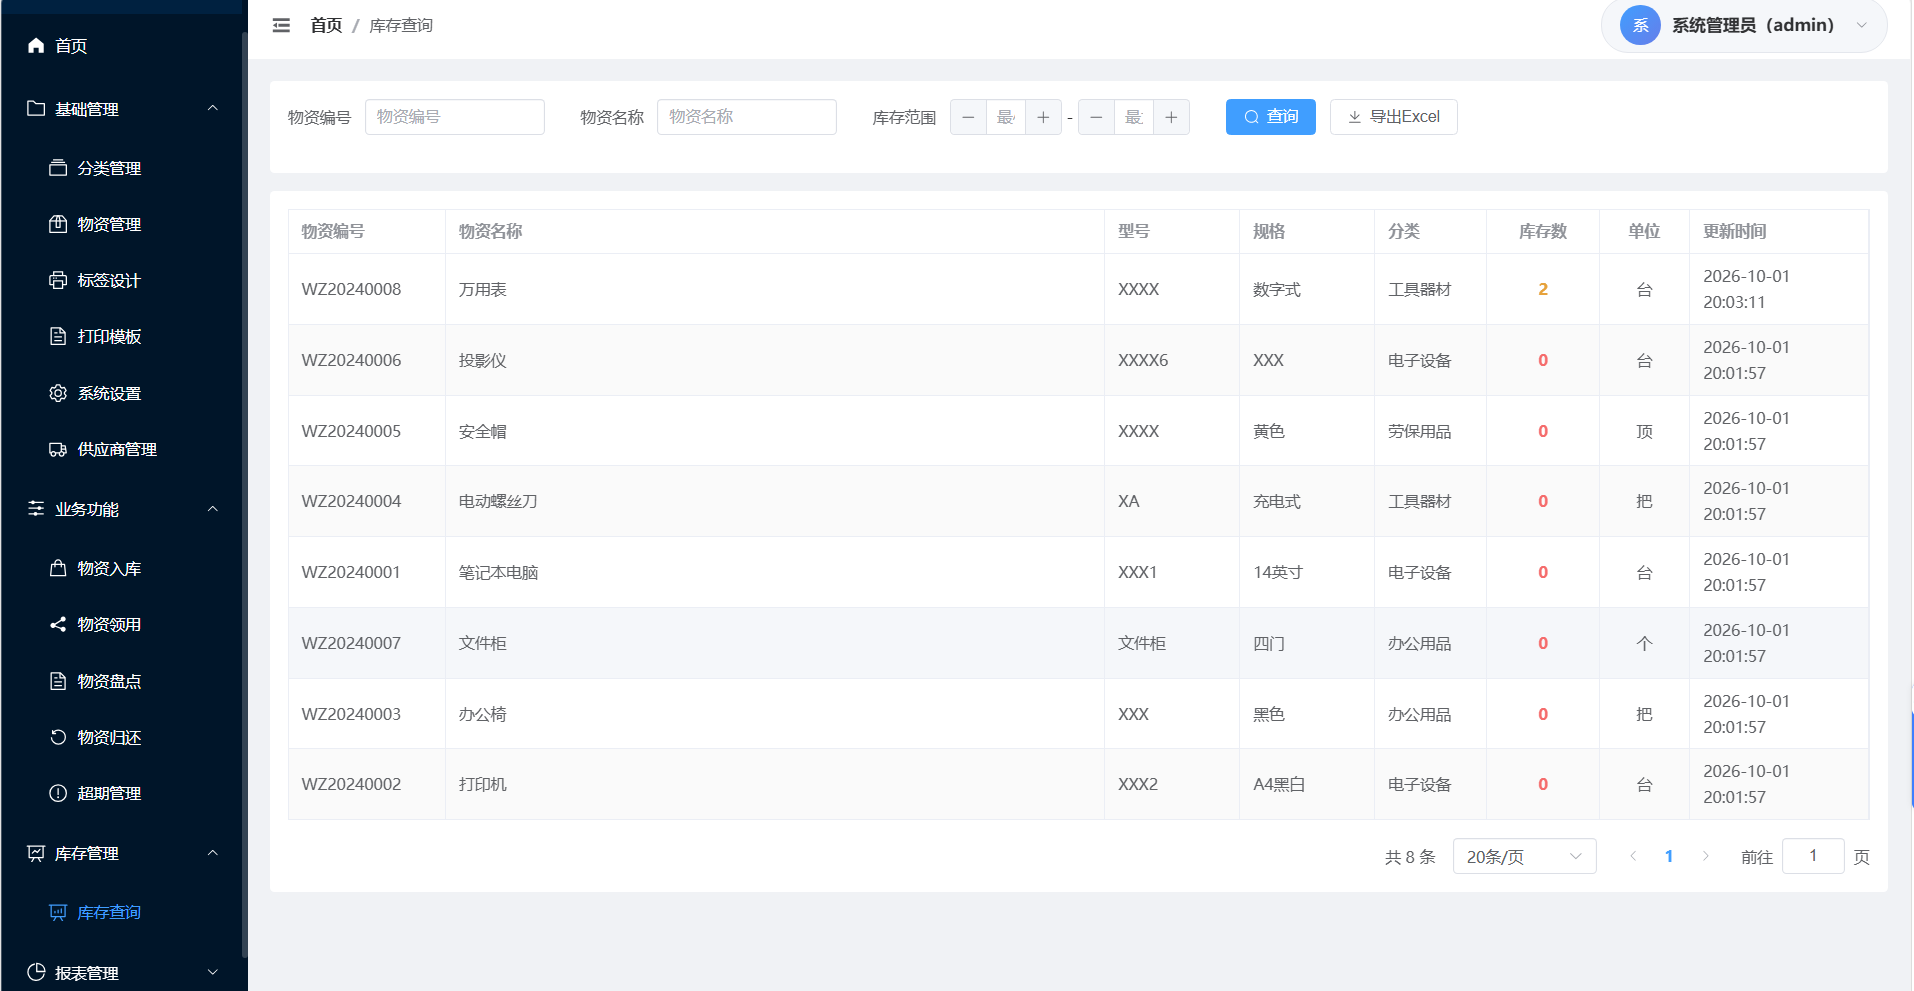Image resolution: width=1914 pixels, height=991 pixels.
Task: Click the 物资领用 share icon
Action: click(58, 624)
